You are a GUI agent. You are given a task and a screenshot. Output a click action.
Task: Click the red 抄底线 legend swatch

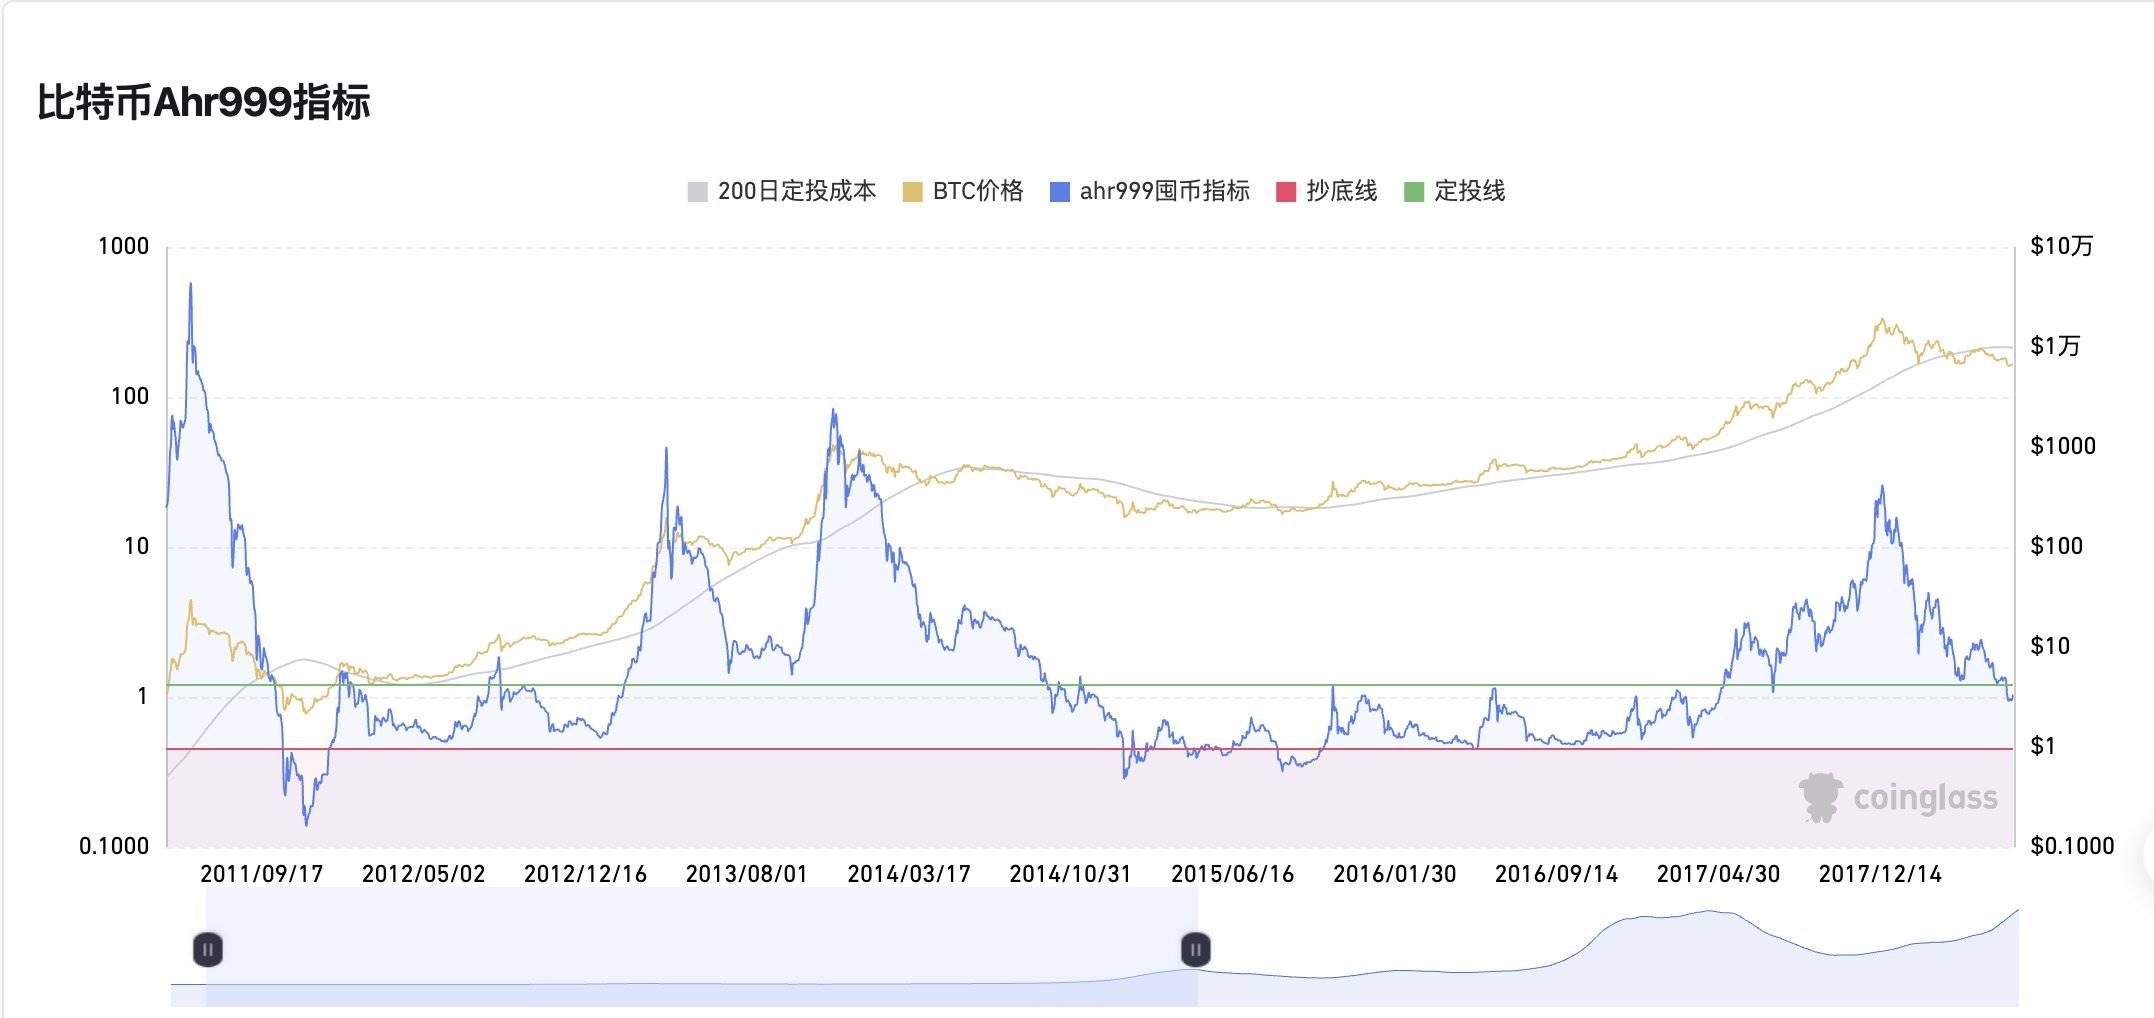pyautogui.click(x=1286, y=192)
